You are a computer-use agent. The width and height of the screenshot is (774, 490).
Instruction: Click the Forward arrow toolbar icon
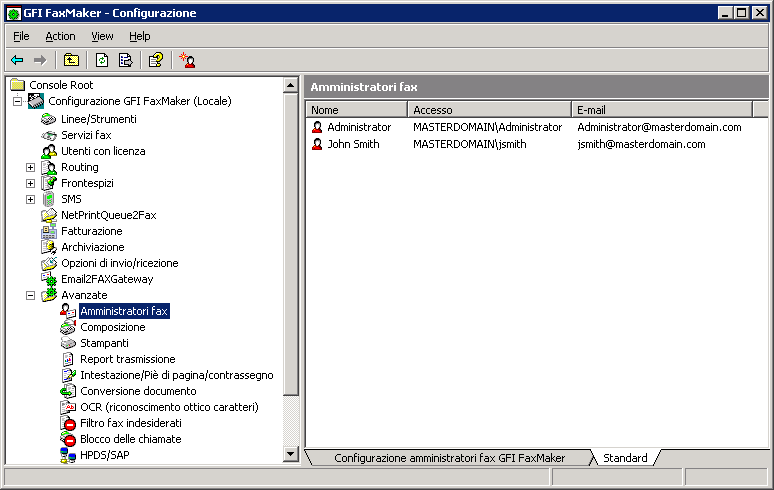(40, 60)
